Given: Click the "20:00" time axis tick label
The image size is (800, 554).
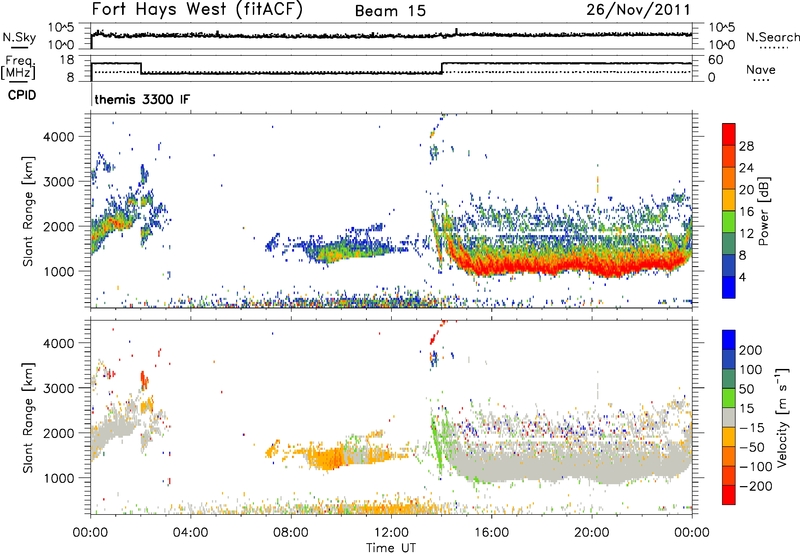Looking at the screenshot, I should [x=591, y=533].
